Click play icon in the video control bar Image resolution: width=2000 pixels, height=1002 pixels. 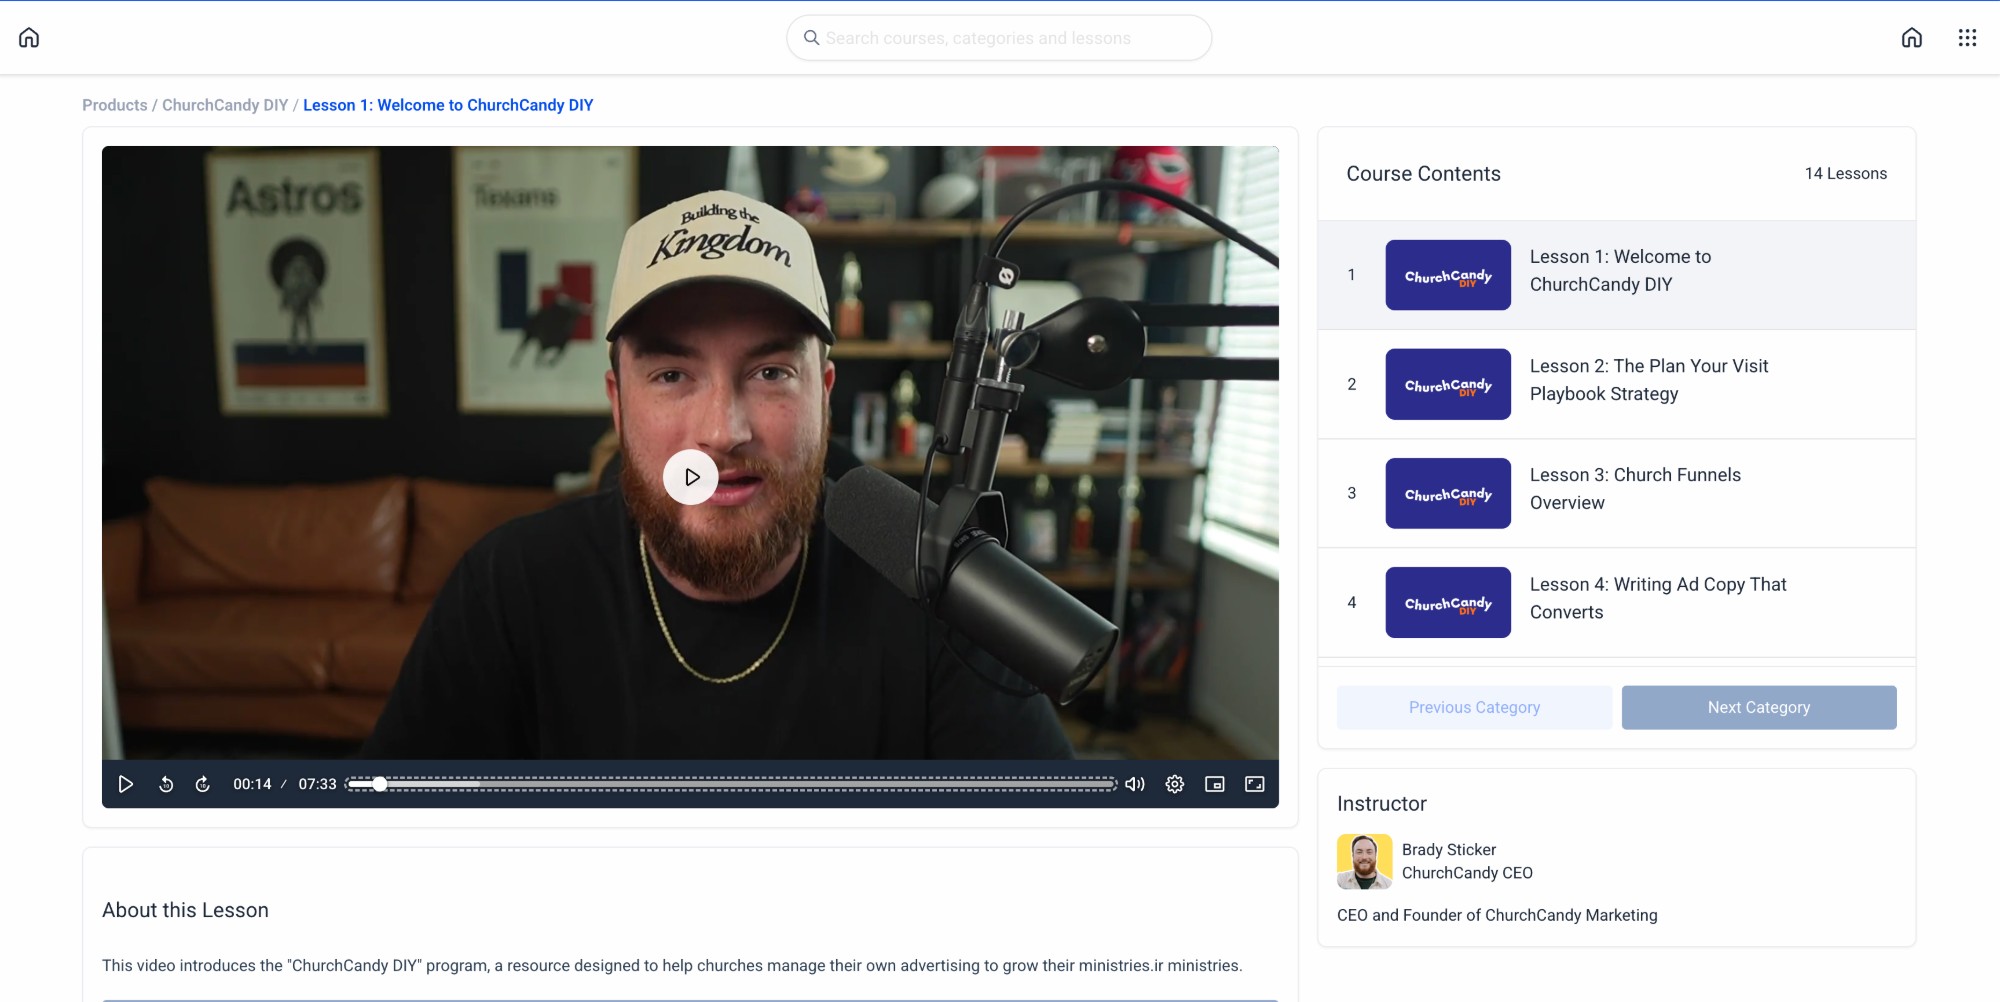pyautogui.click(x=126, y=784)
